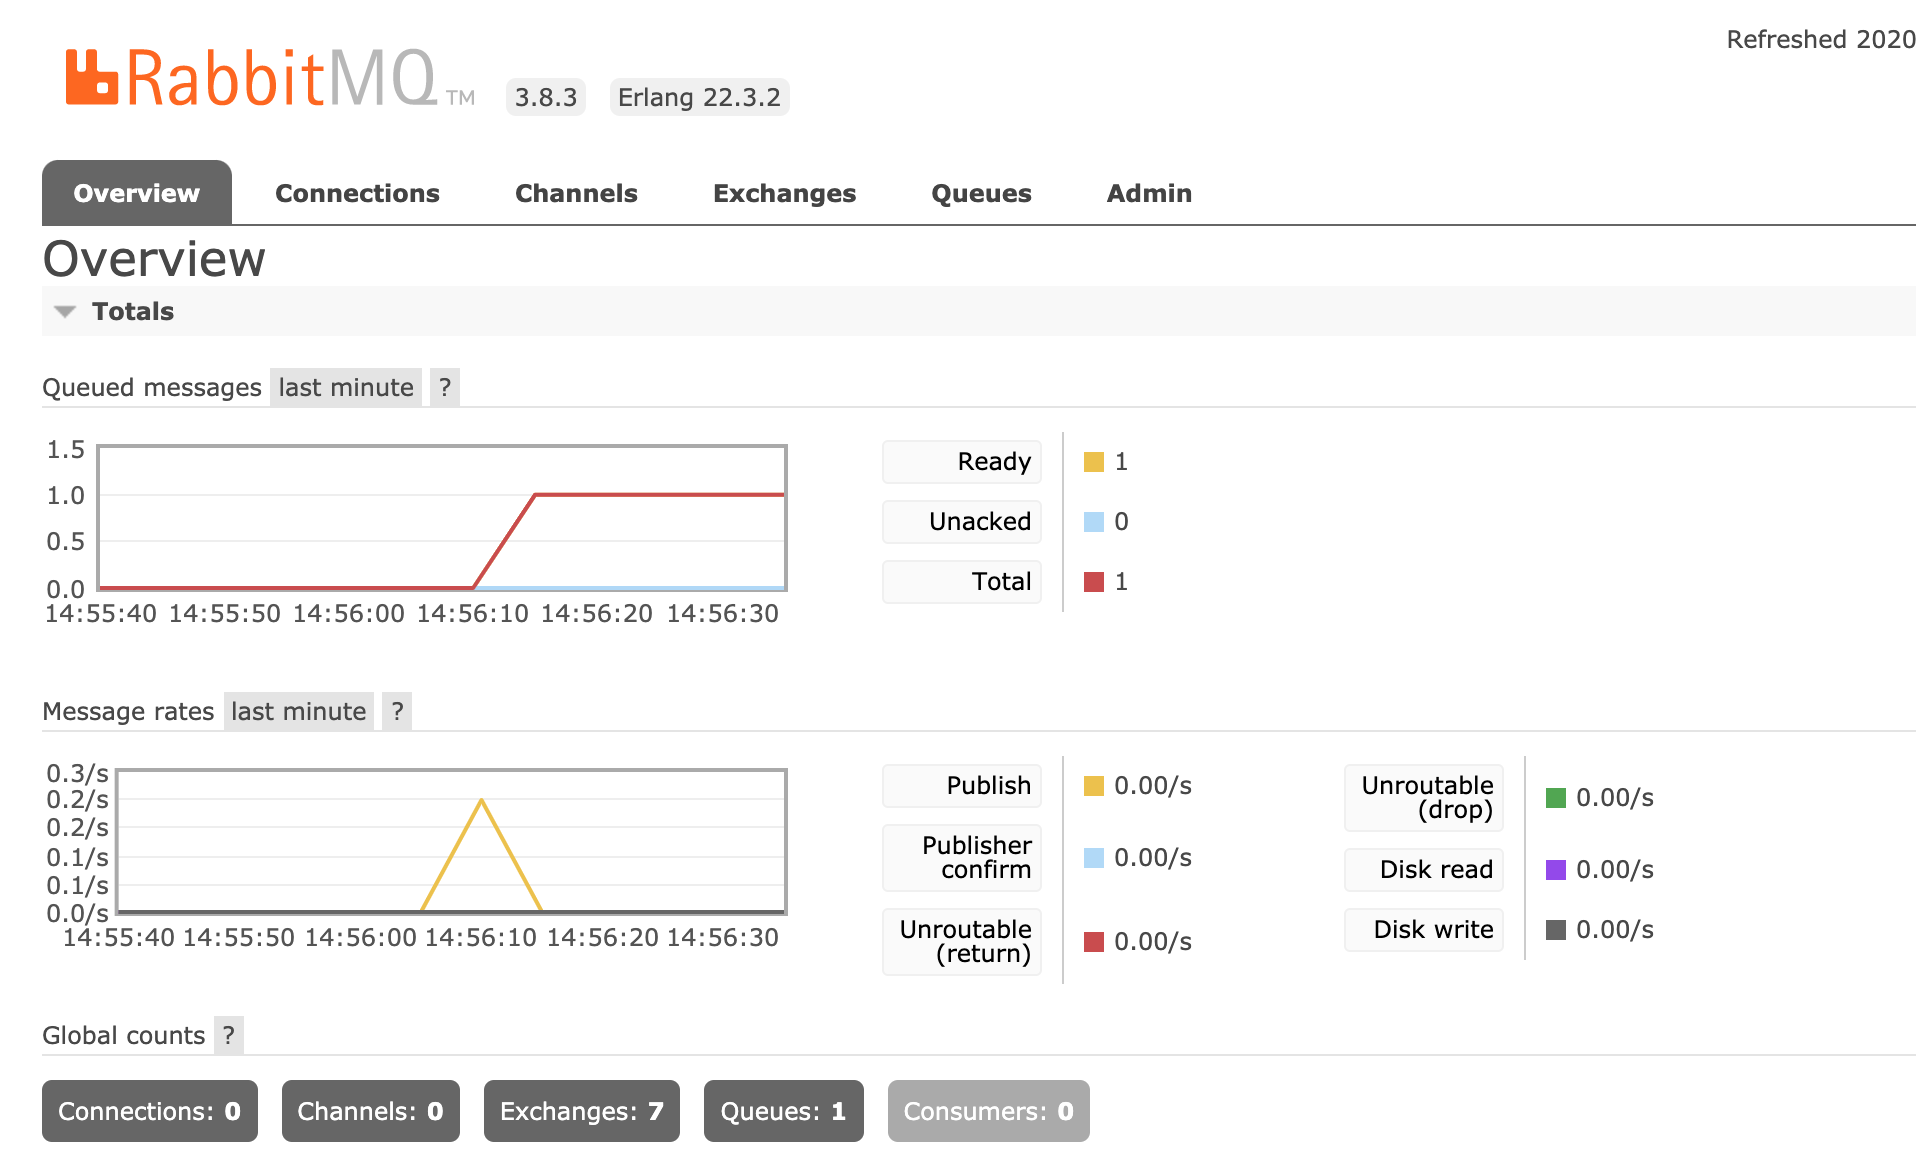Click the 'Refreshed 2020' timestamp text
This screenshot has height=1166, width=1916.
1821,39
